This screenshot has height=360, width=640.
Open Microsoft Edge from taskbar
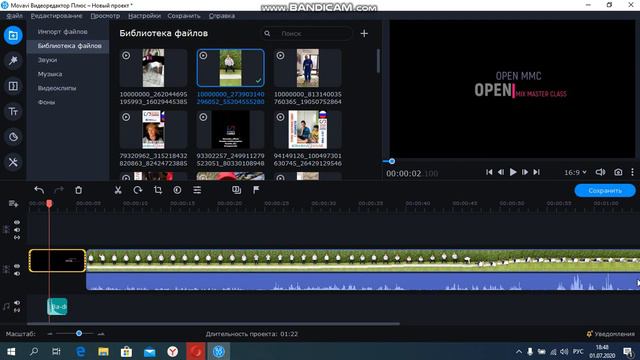[x=80, y=351]
